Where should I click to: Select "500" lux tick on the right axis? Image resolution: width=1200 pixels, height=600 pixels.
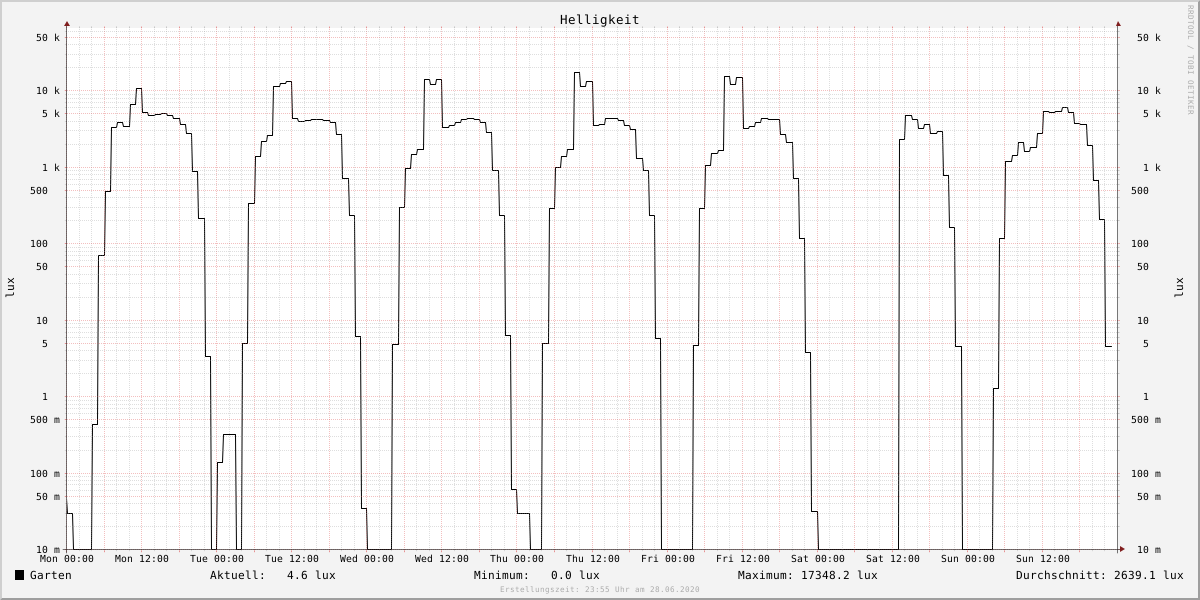1140,191
